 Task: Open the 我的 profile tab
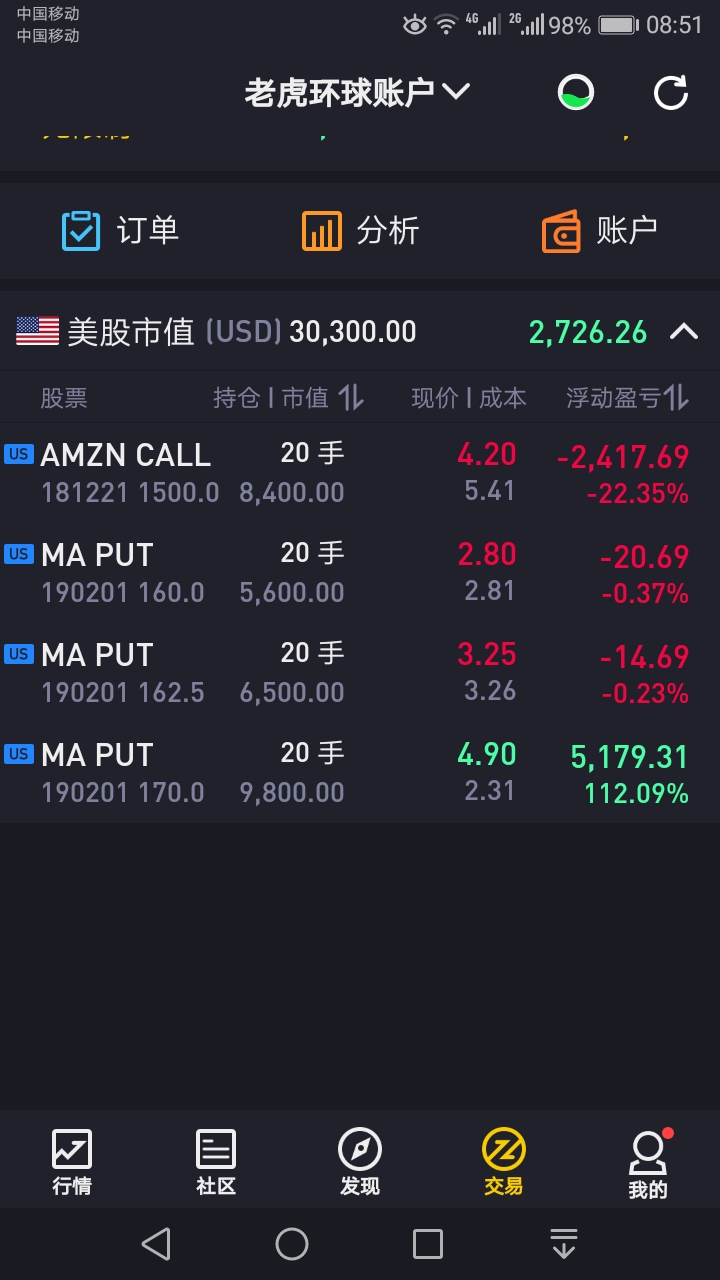[648, 1164]
